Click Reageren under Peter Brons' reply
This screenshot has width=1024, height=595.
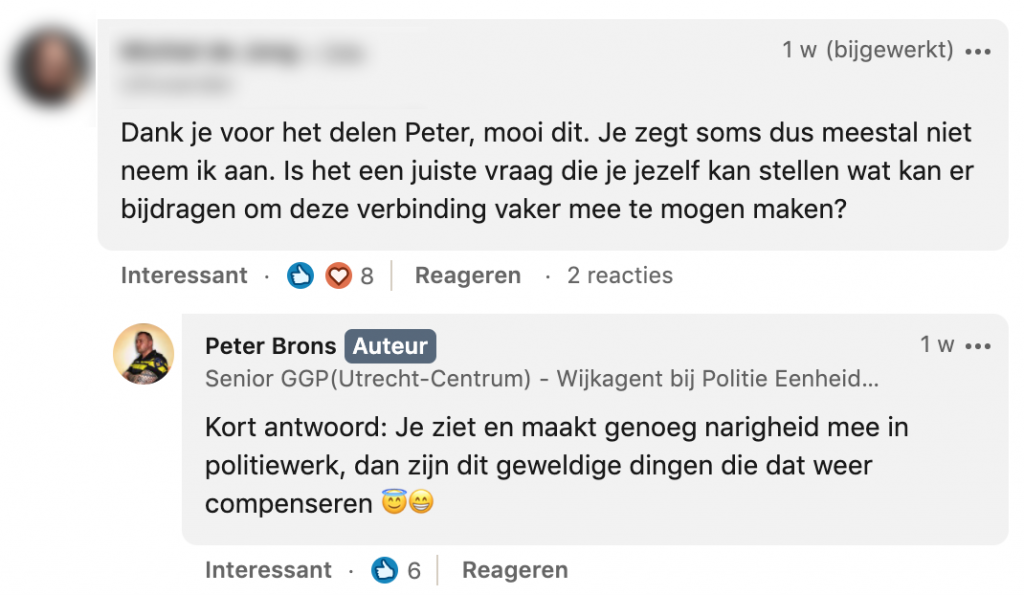pyautogui.click(x=515, y=571)
